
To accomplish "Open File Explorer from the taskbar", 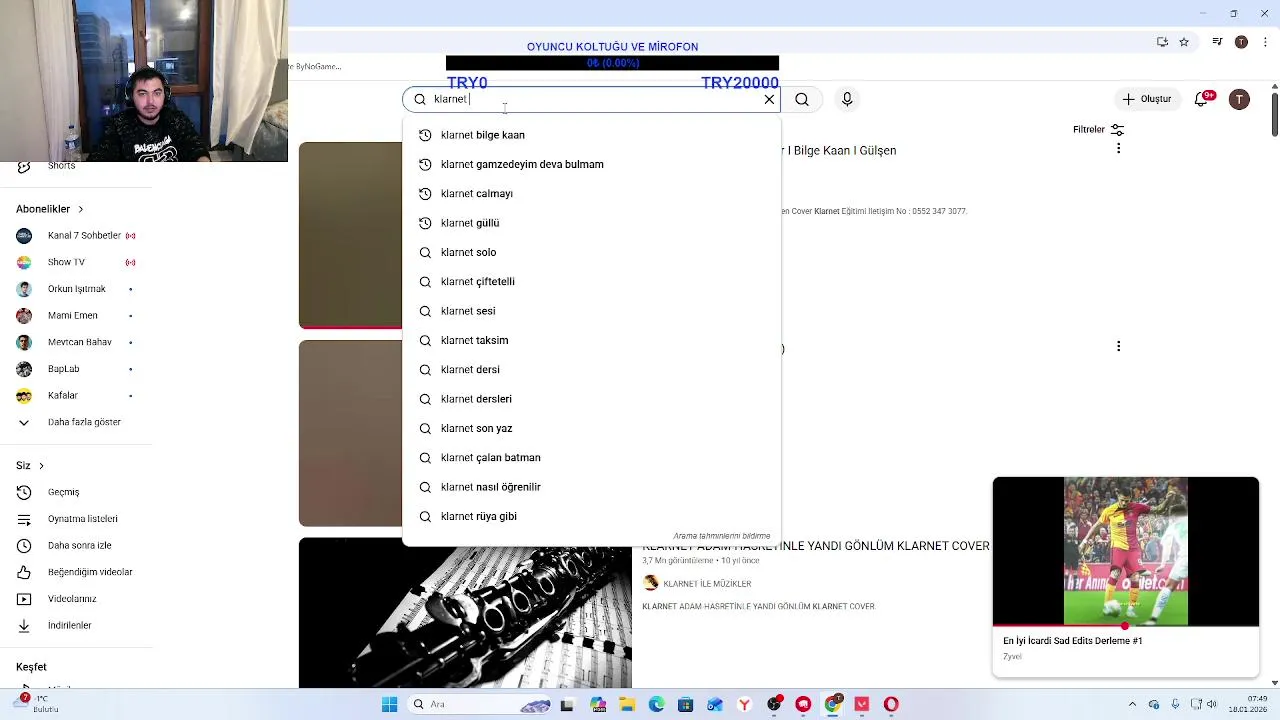I will (627, 704).
